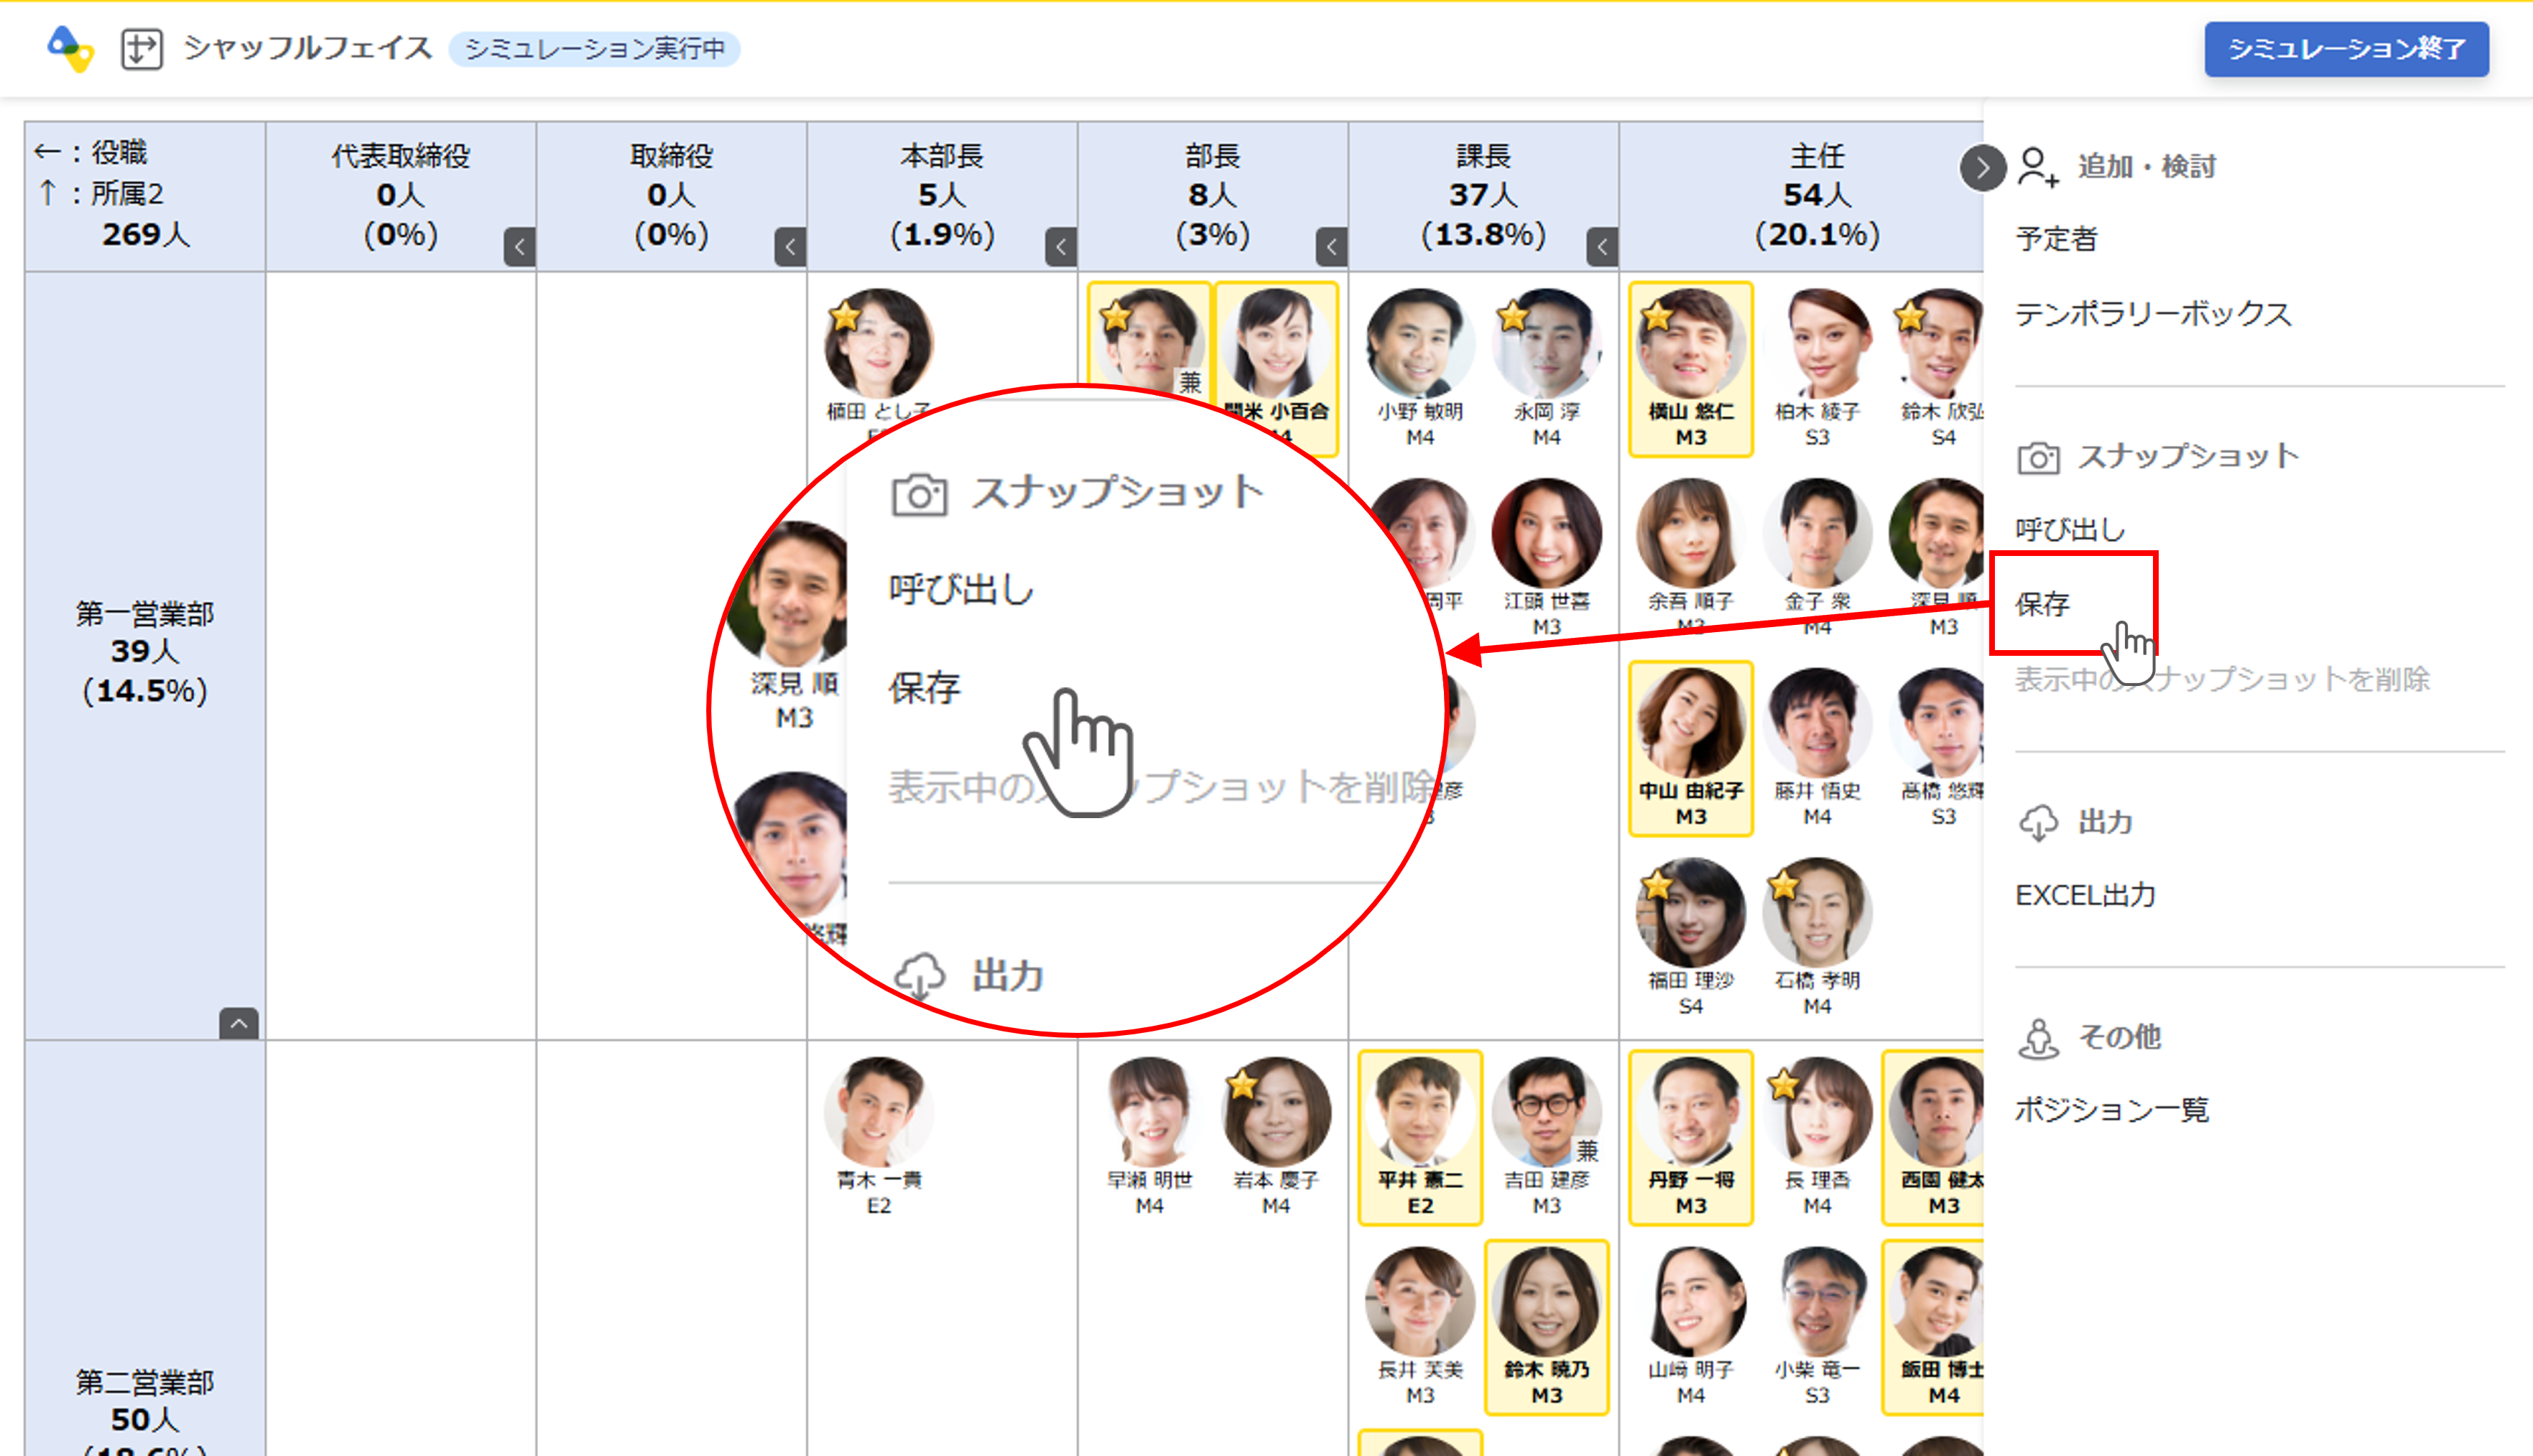2533x1456 pixels.
Task: Select 早瀬 明世's face photo
Action: [1150, 1112]
